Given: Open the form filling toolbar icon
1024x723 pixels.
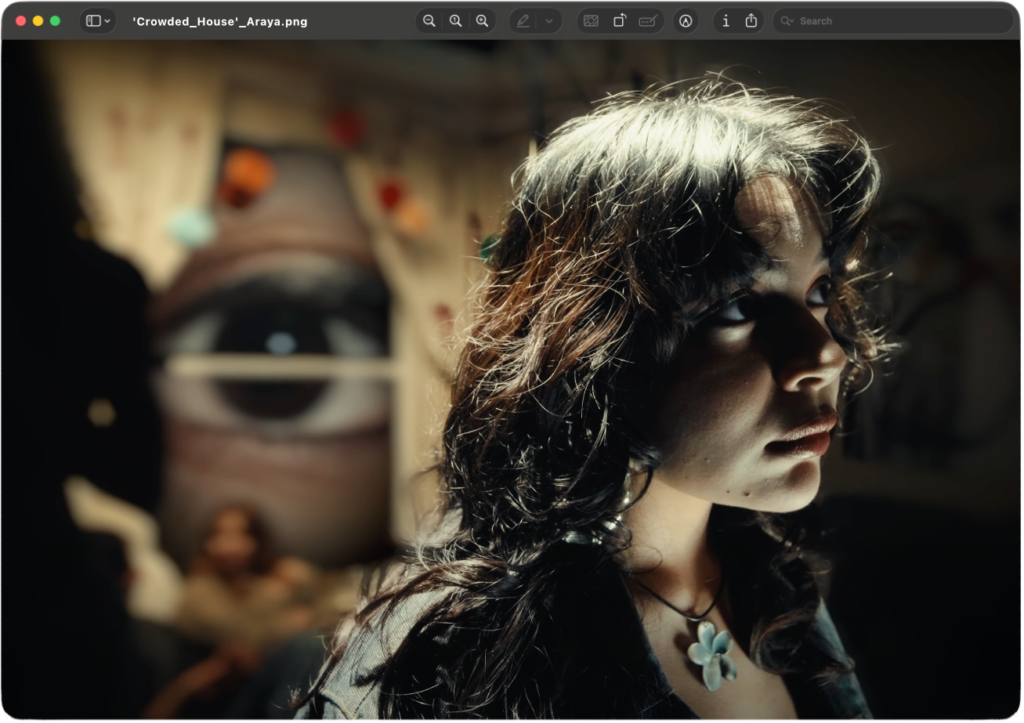Looking at the screenshot, I should [648, 21].
